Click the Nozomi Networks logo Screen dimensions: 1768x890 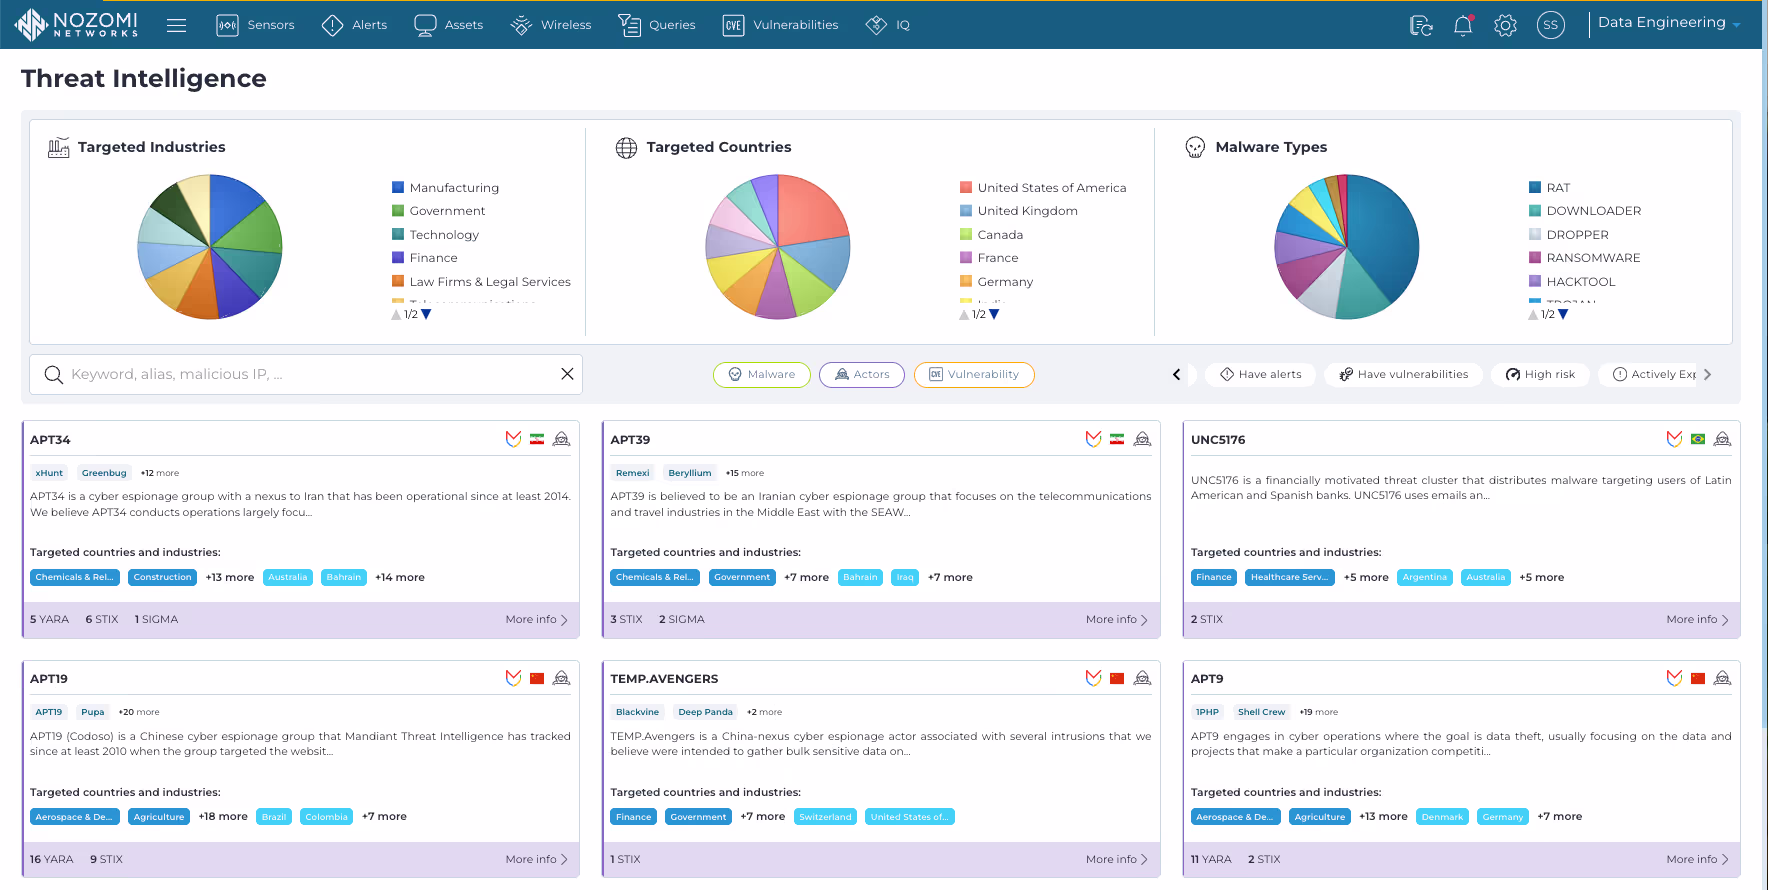[x=76, y=24]
